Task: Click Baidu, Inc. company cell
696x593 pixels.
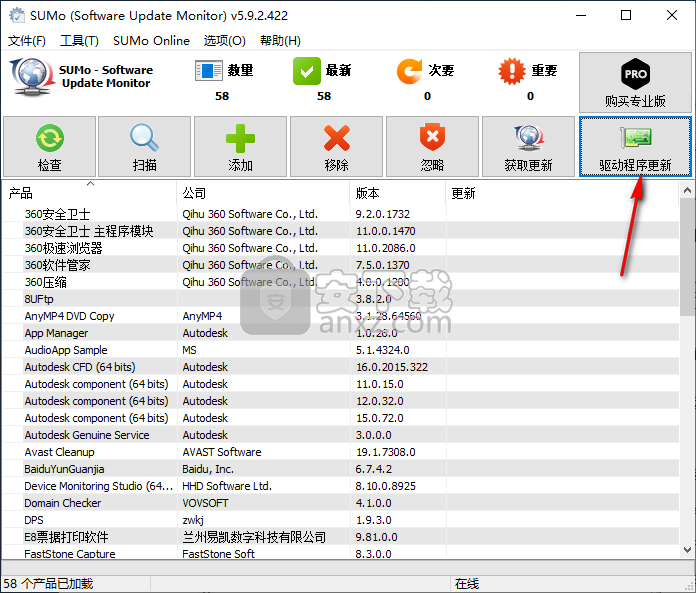Action: 208,469
